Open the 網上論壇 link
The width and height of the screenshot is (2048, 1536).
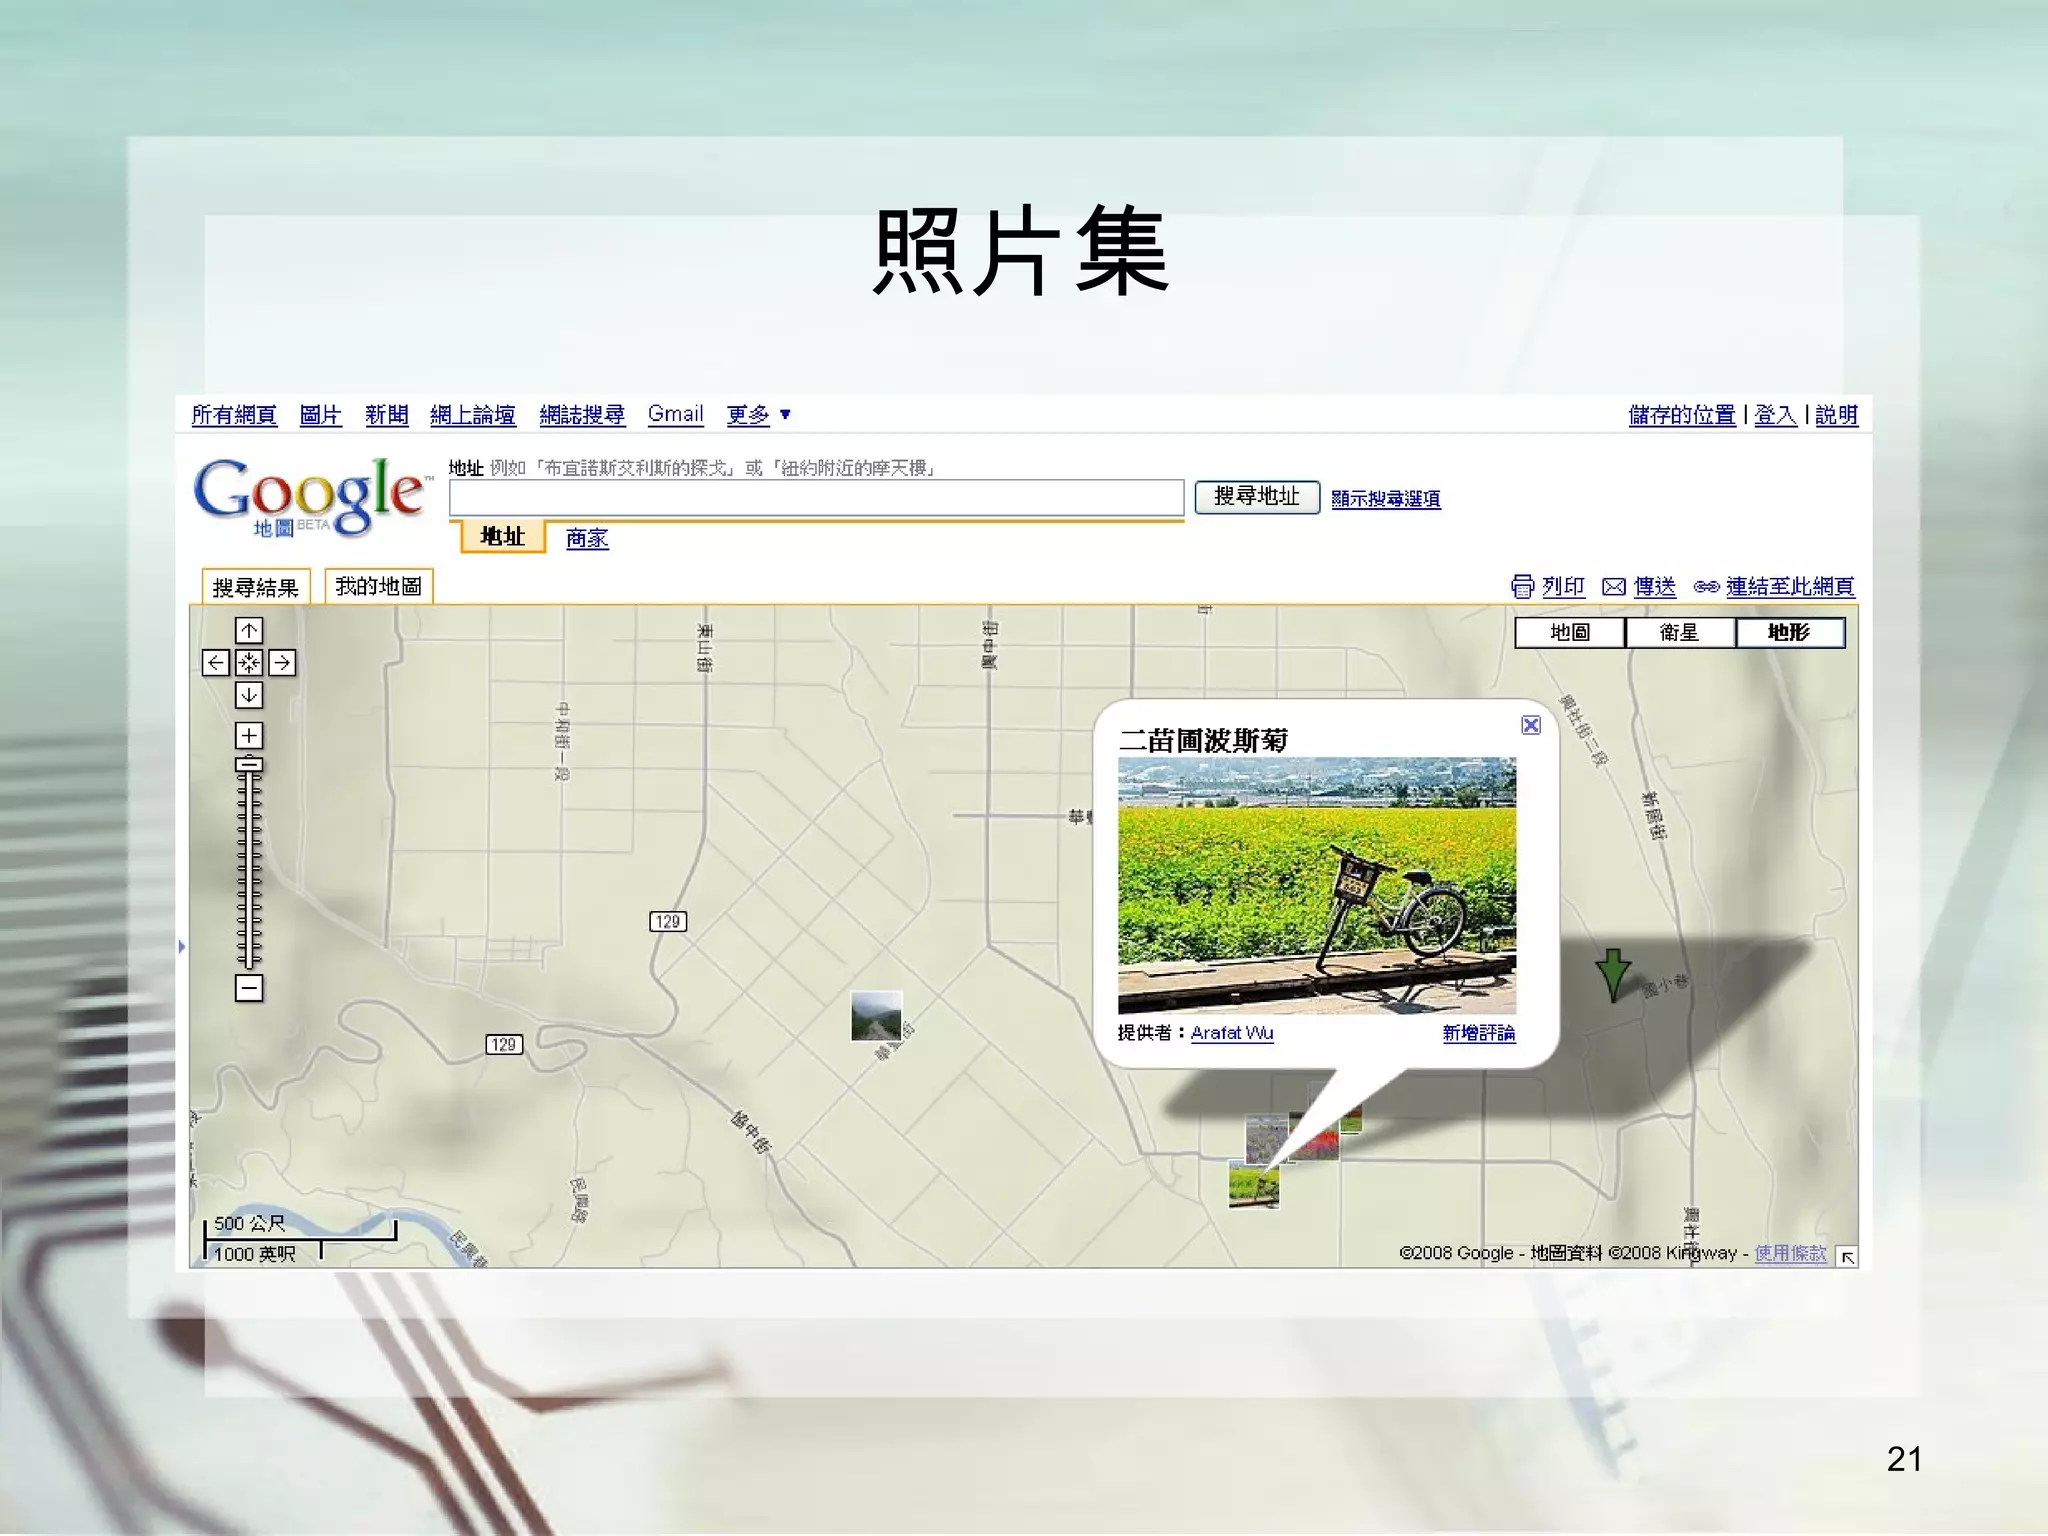pos(473,414)
